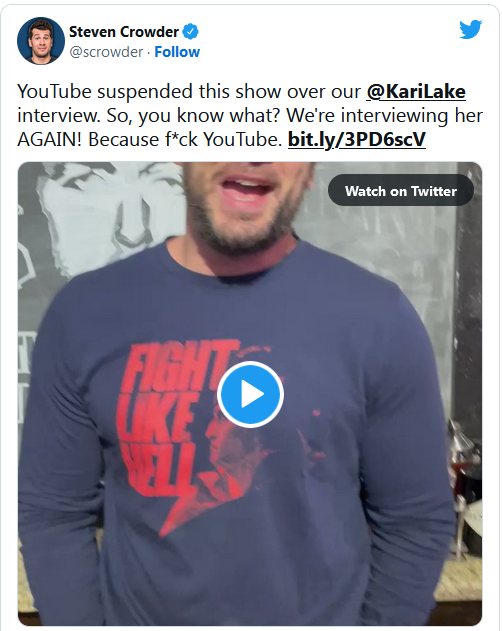Click the Twitter bird logo

point(471,29)
